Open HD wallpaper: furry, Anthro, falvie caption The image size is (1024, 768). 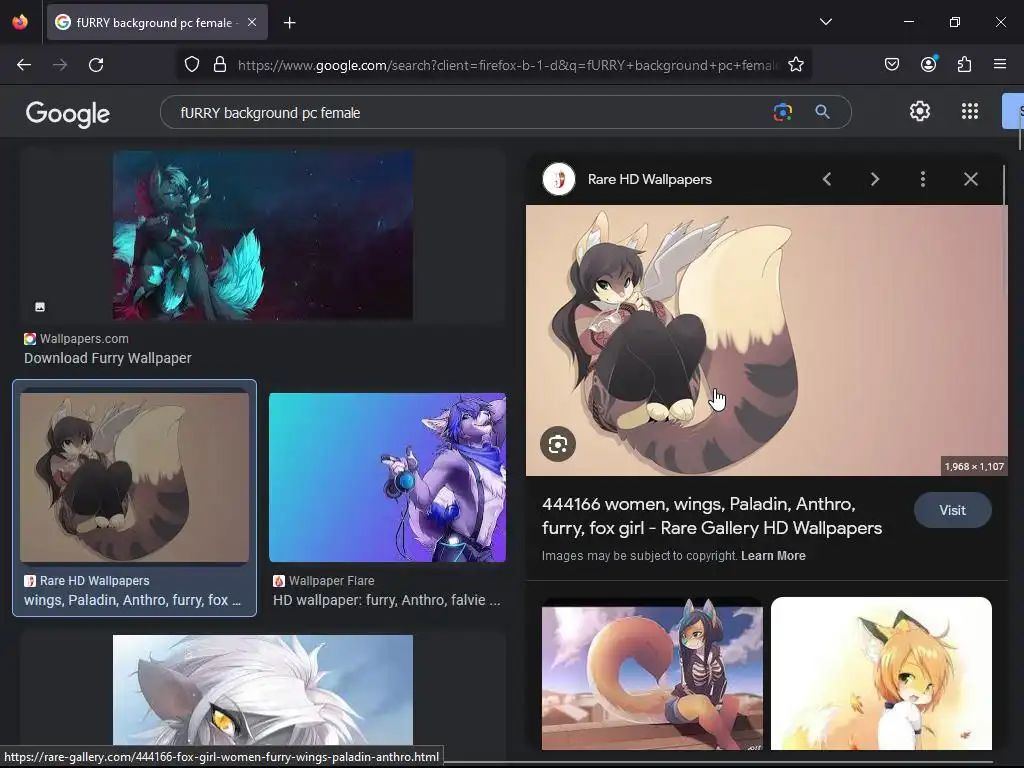click(387, 600)
